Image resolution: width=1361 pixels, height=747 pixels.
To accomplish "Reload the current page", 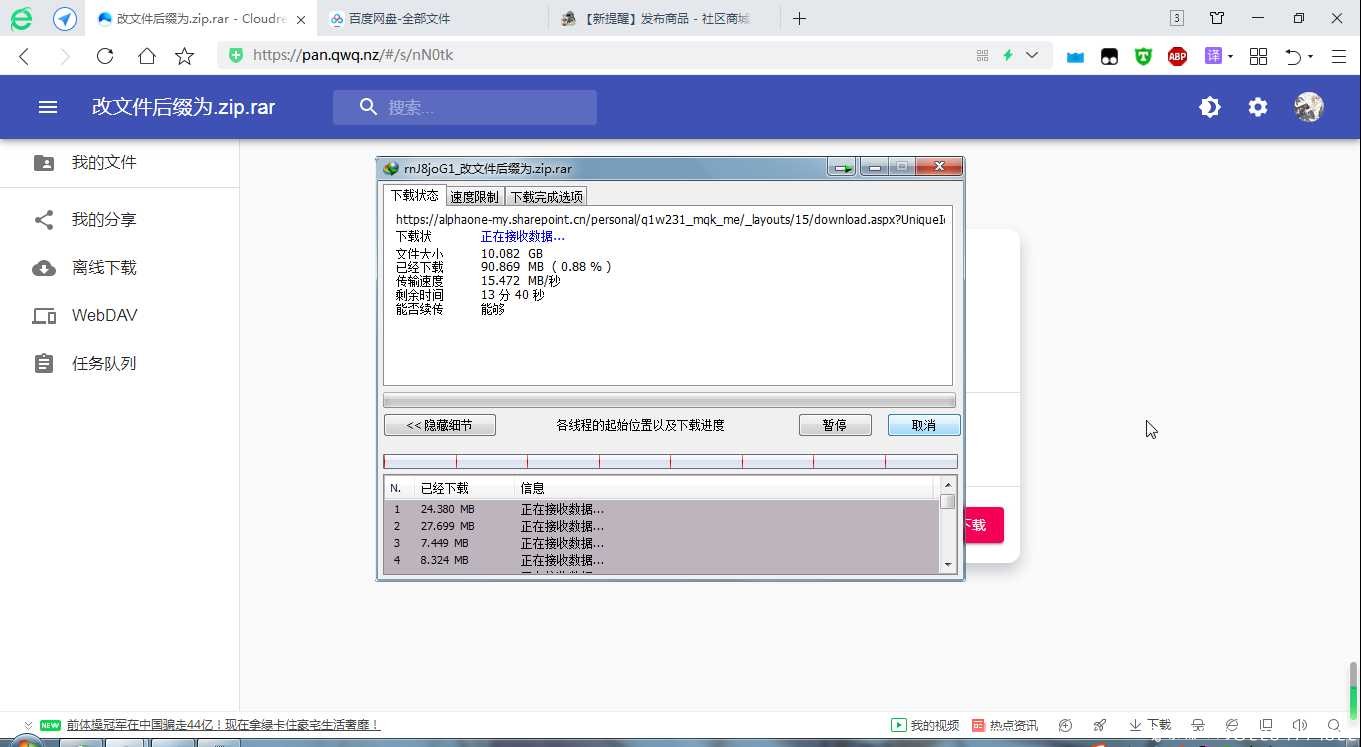I will tap(105, 56).
